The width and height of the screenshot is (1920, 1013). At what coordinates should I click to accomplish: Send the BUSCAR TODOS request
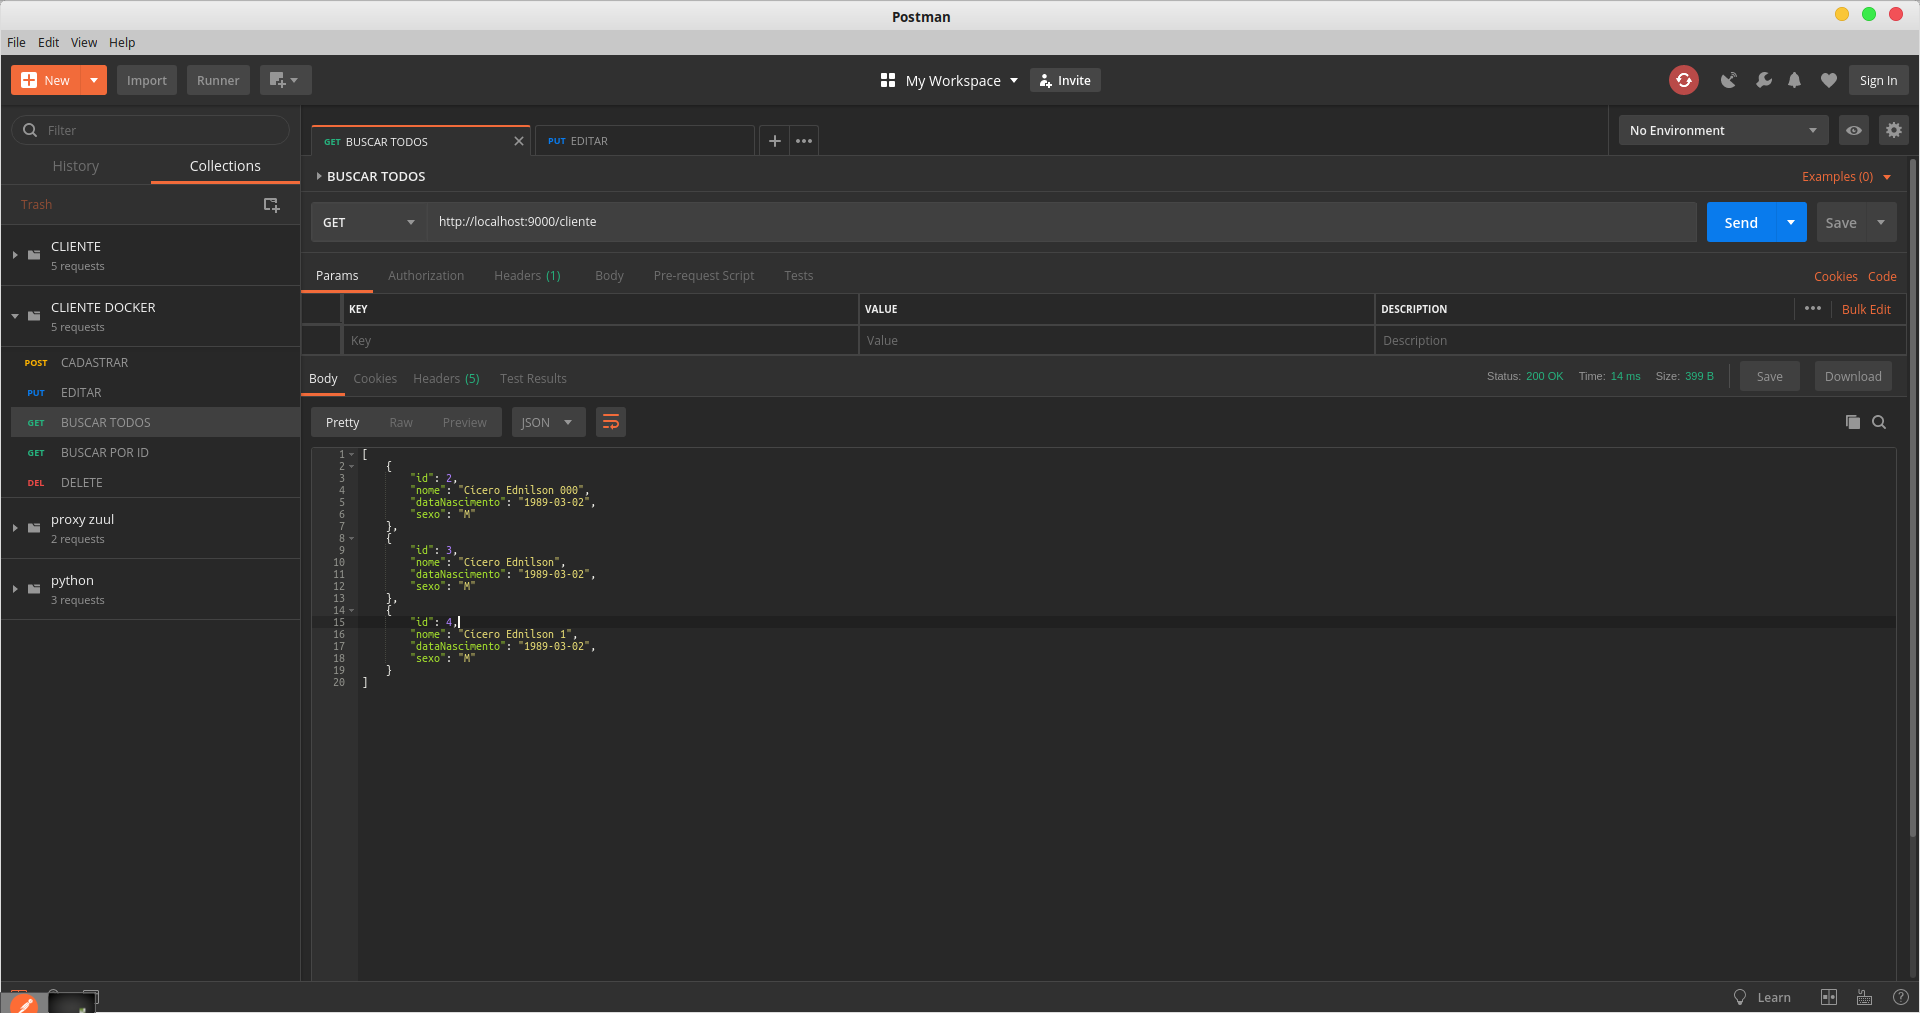[x=1740, y=222]
